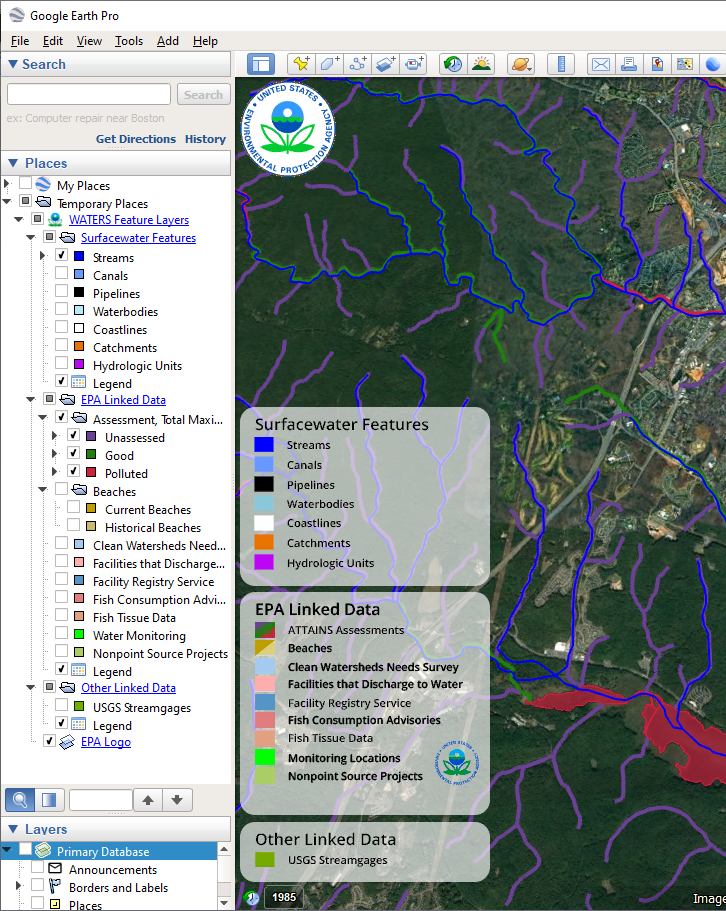Uncheck the Streams checkbox

pyautogui.click(x=61, y=255)
